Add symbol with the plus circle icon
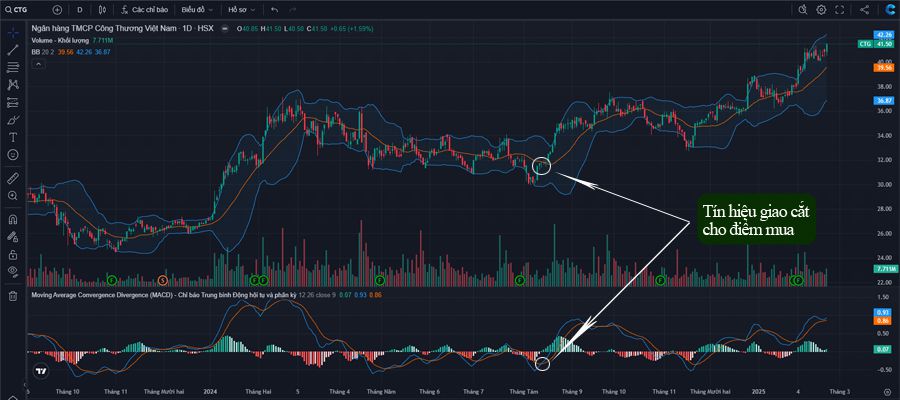900x400 pixels. click(57, 9)
